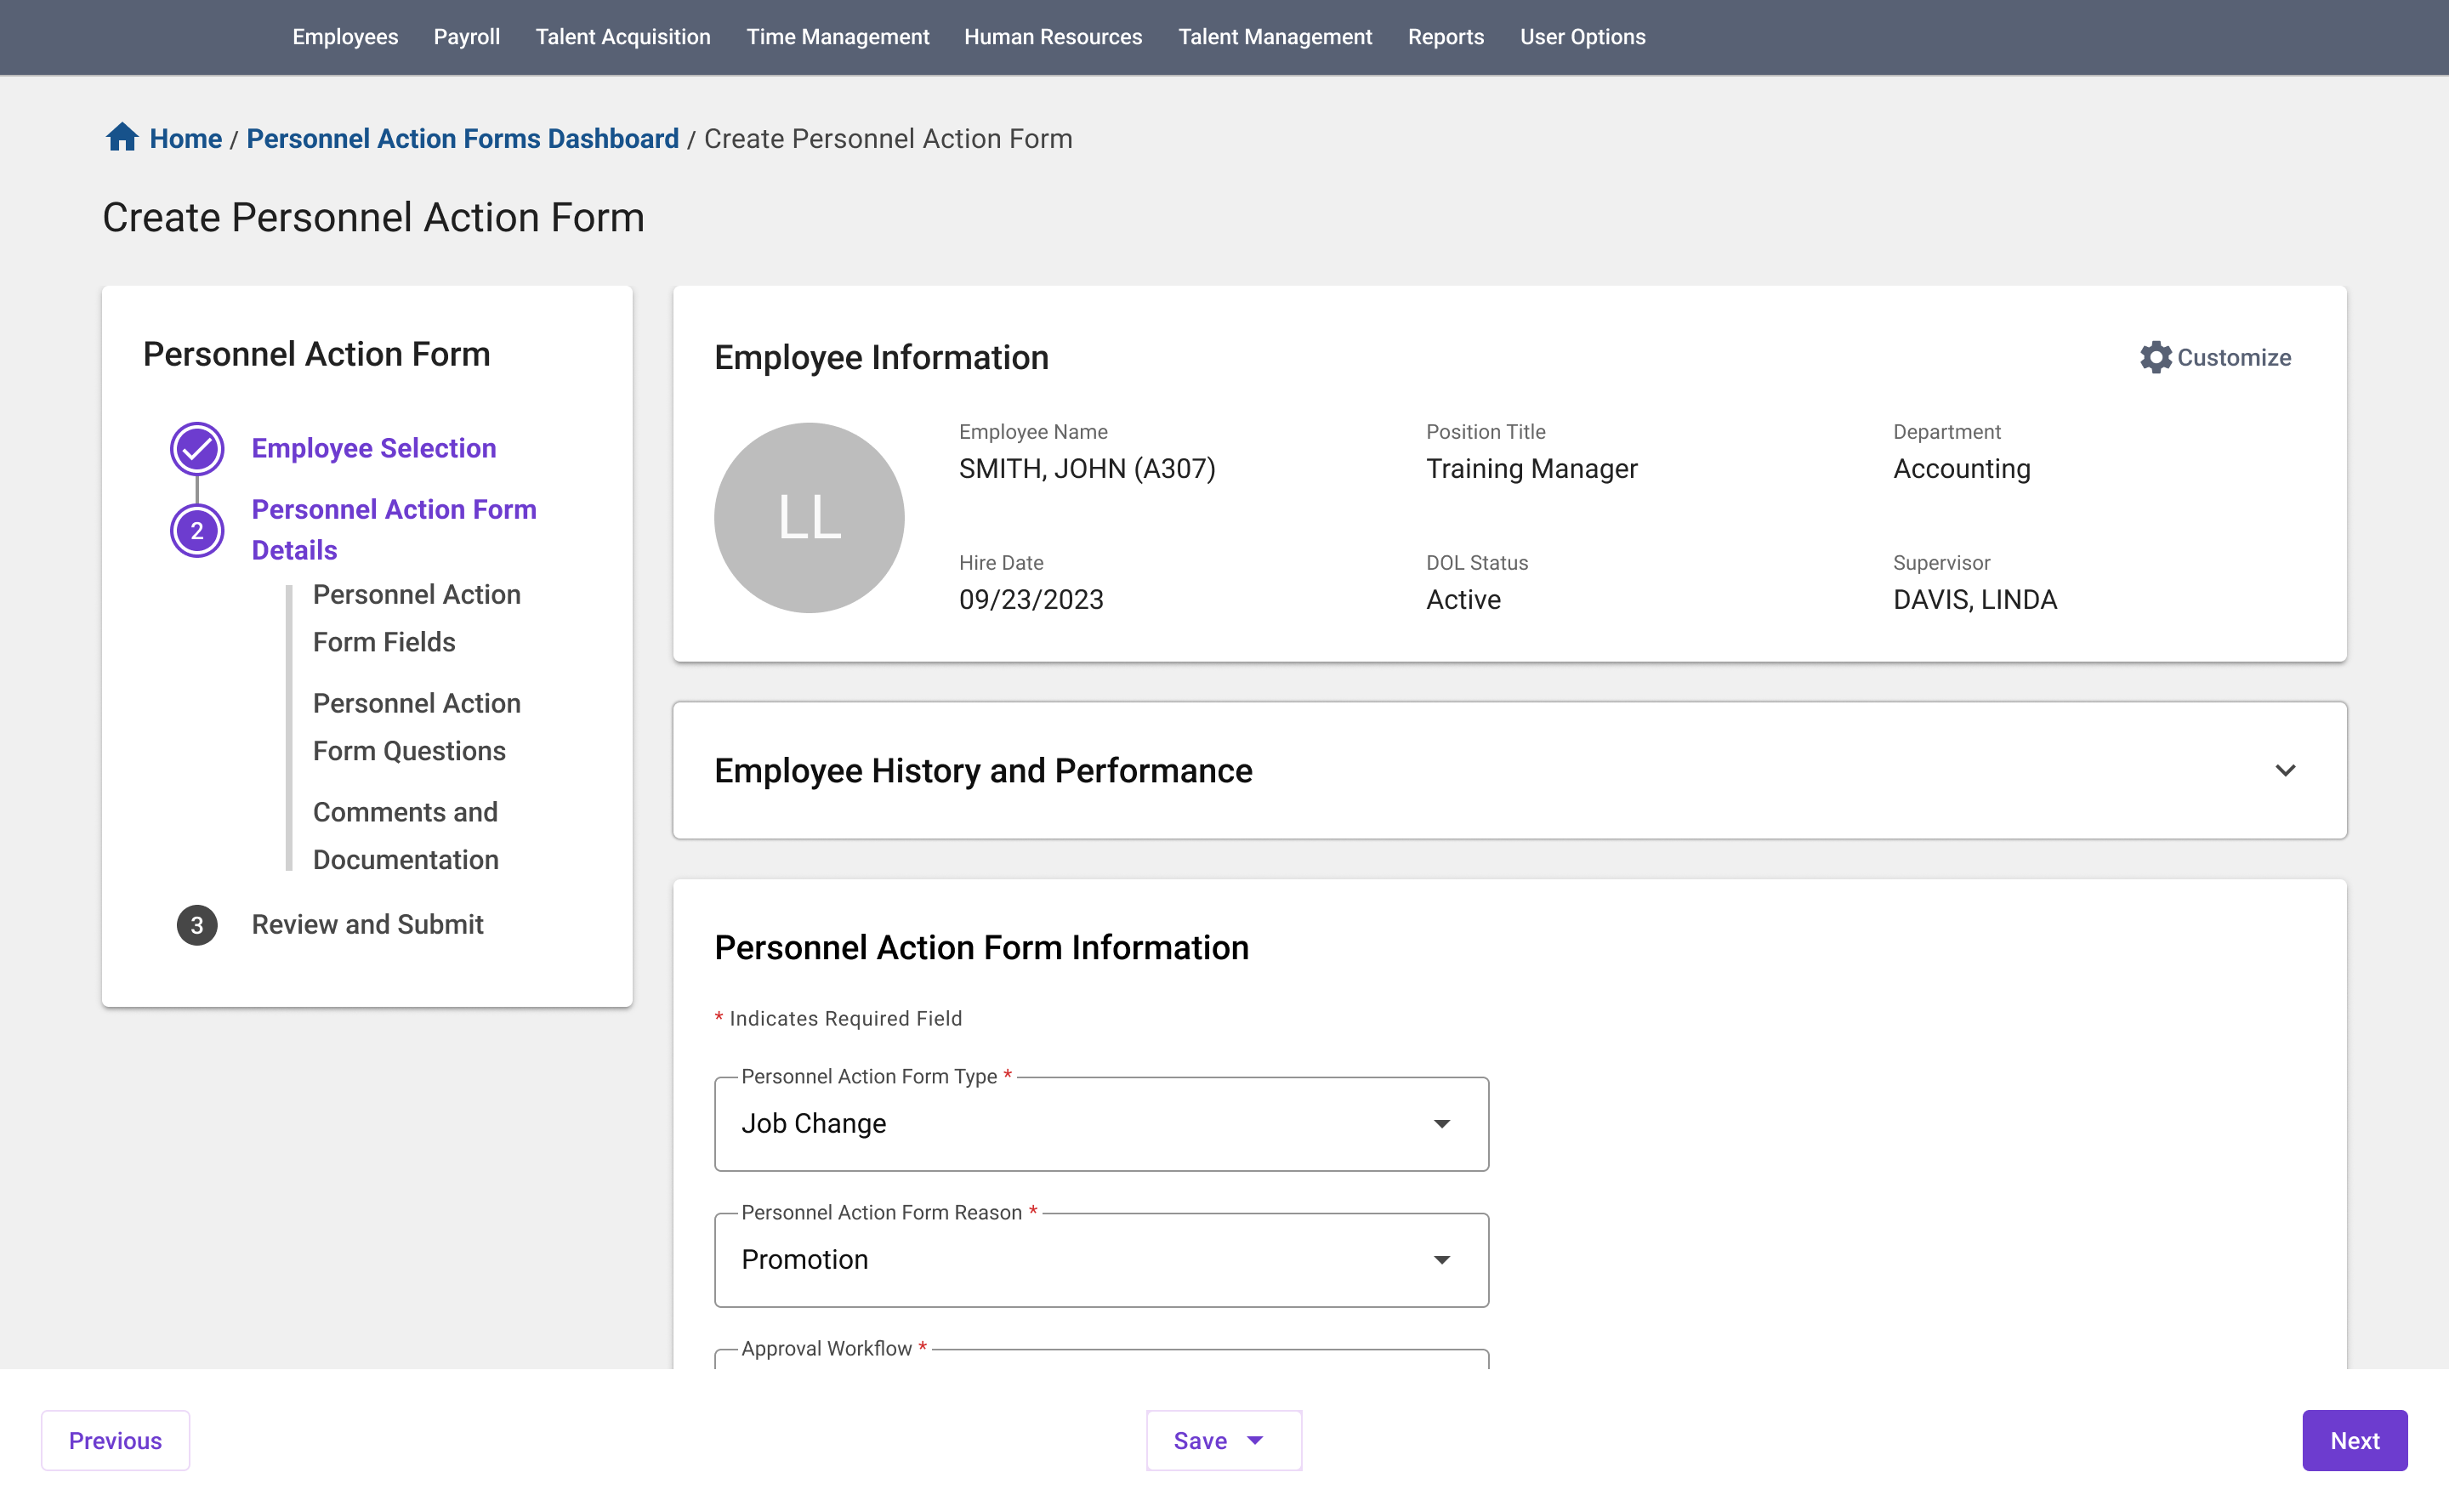Image resolution: width=2449 pixels, height=1512 pixels.
Task: Open the Personnel Action Form Reason dropdown
Action: (1101, 1260)
